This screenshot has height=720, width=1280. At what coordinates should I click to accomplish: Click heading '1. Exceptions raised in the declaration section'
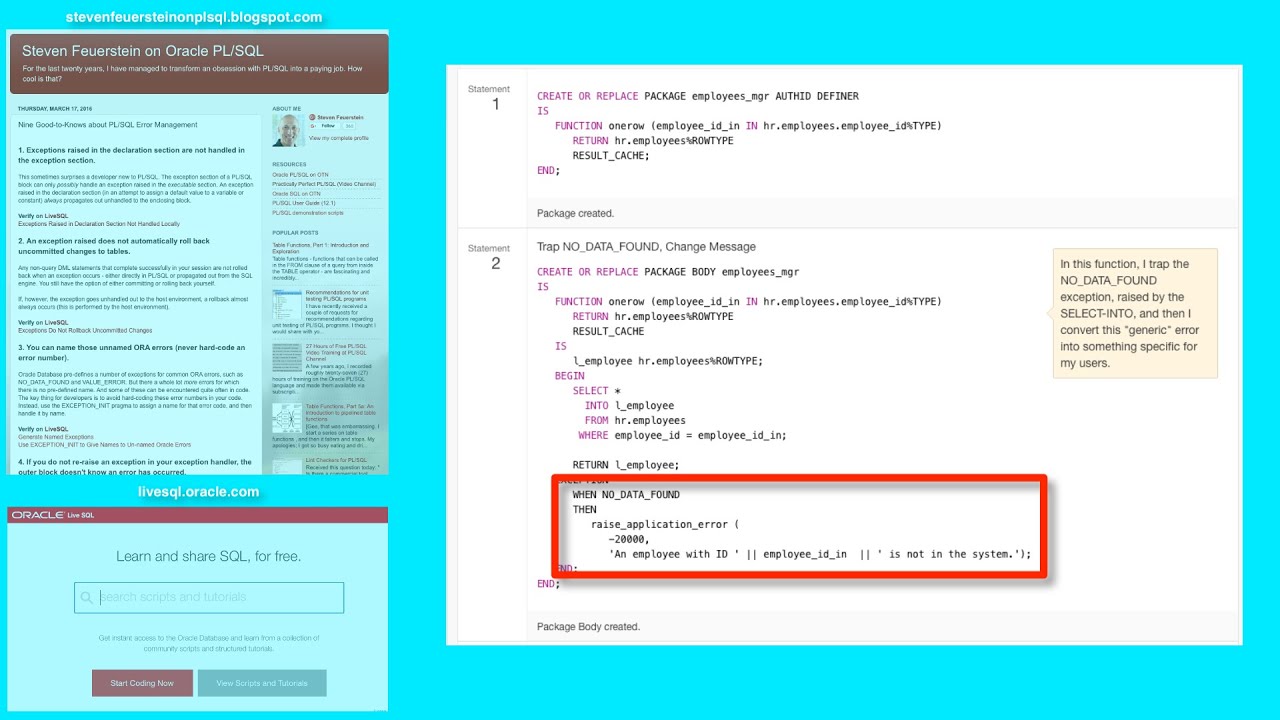(x=131, y=155)
